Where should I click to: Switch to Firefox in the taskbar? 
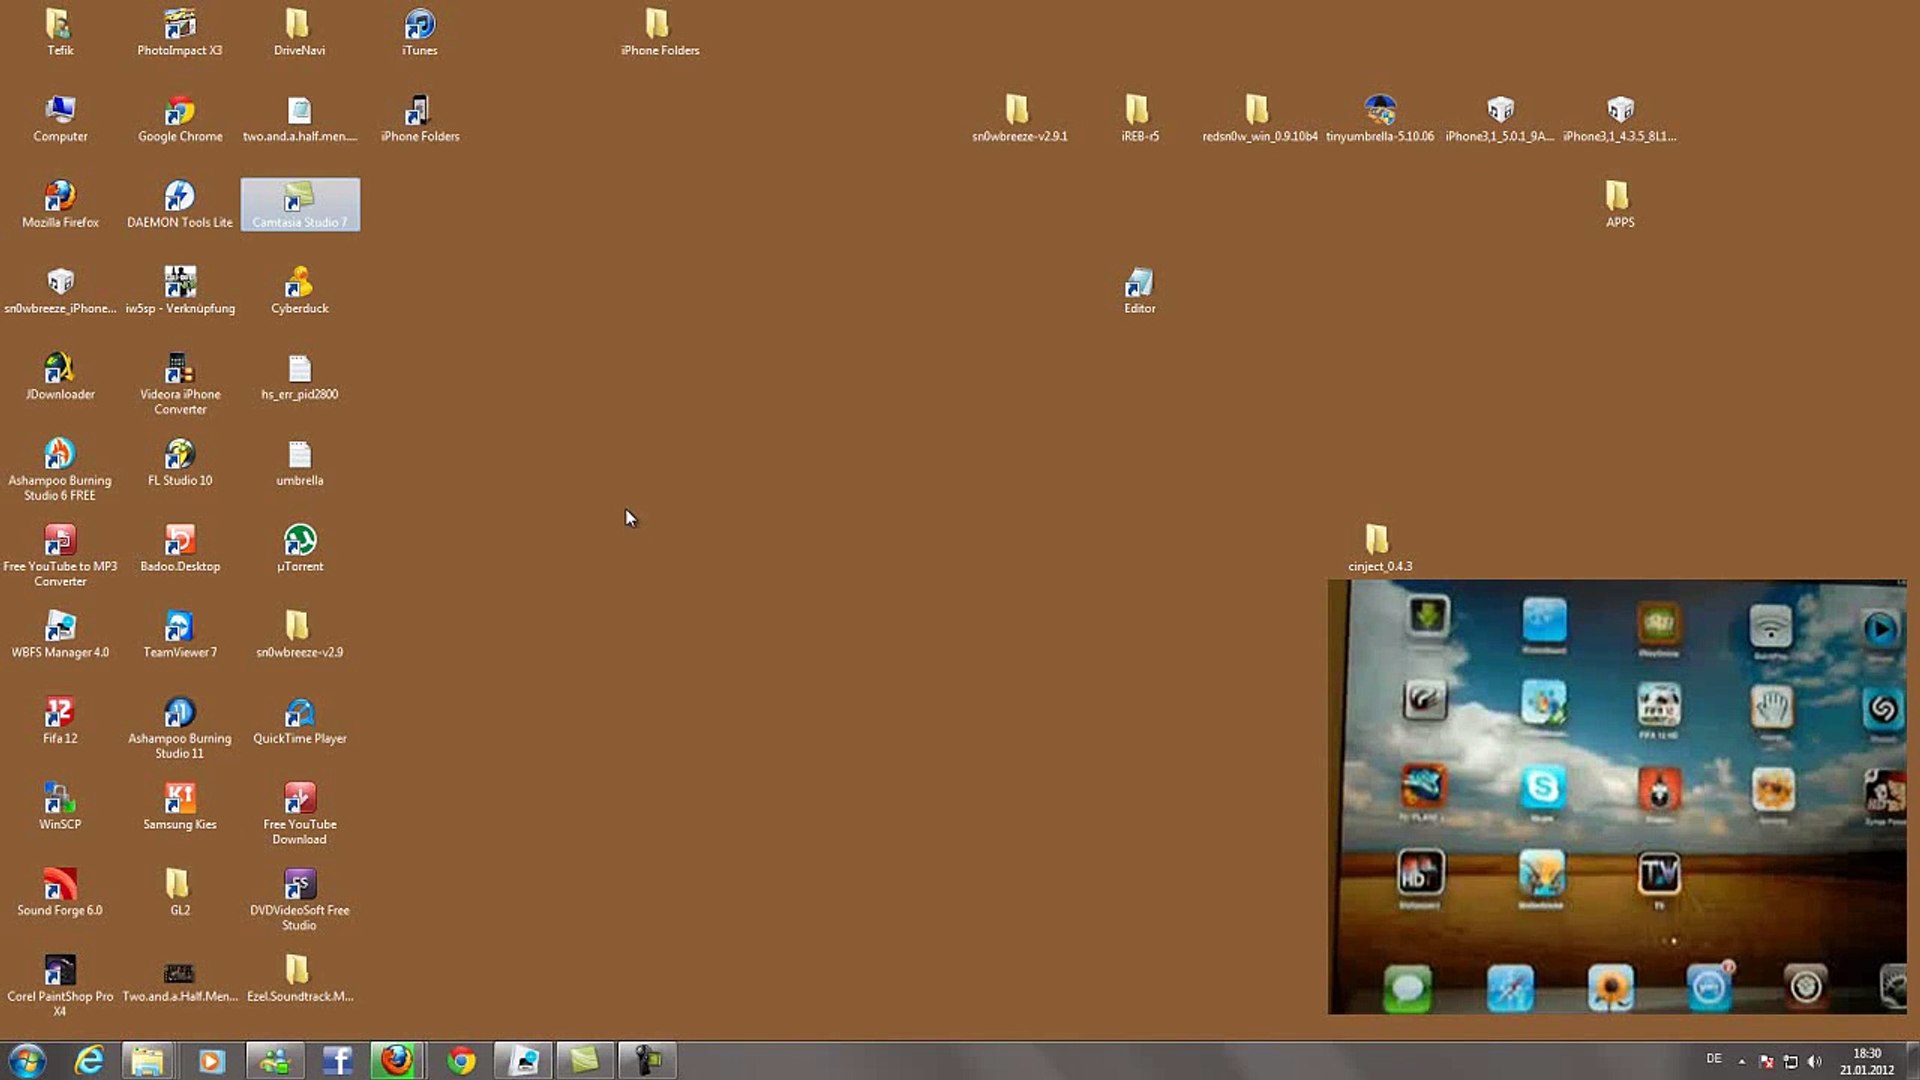398,1060
